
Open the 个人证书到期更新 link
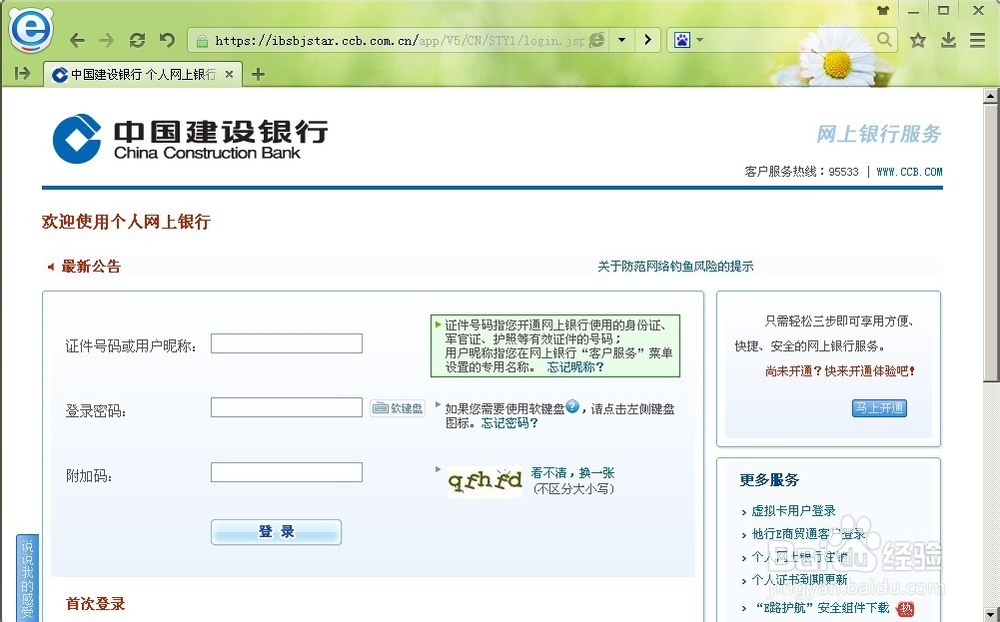point(800,579)
